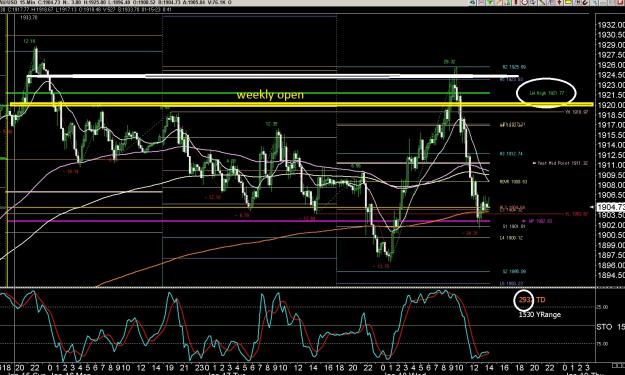Click the 1914.00 price axis label
This screenshot has width=625, height=375.
[x=610, y=145]
